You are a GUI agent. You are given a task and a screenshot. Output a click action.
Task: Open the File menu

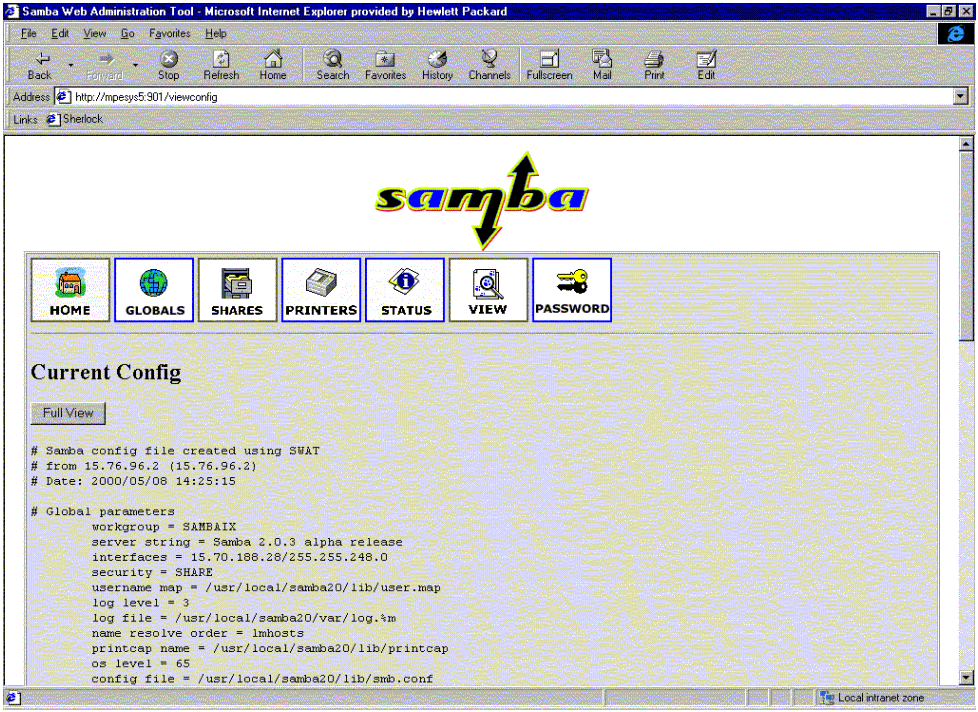click(x=29, y=34)
